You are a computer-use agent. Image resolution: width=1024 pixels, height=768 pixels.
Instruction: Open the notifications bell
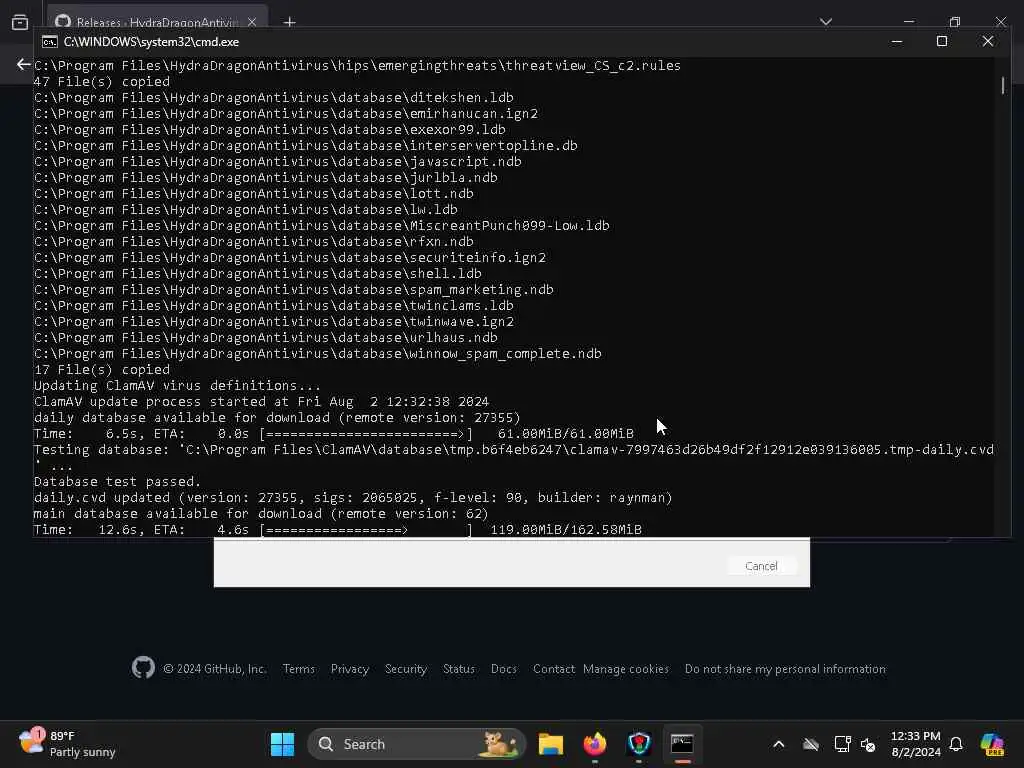[956, 744]
